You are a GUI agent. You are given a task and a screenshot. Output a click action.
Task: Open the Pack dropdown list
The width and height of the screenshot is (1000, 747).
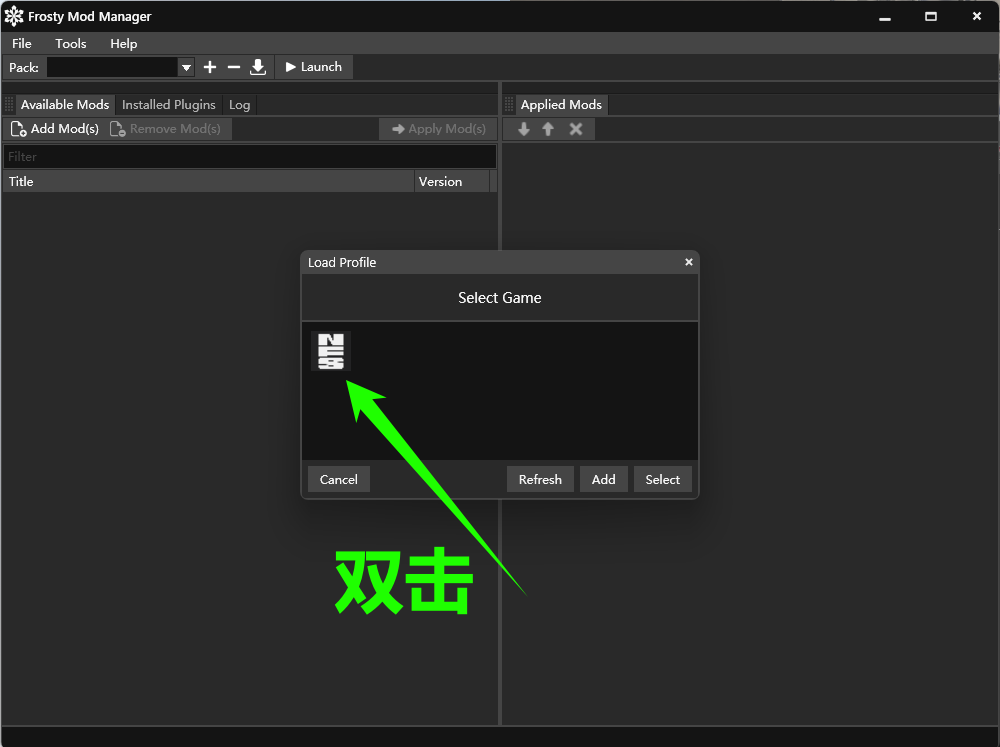tap(186, 67)
